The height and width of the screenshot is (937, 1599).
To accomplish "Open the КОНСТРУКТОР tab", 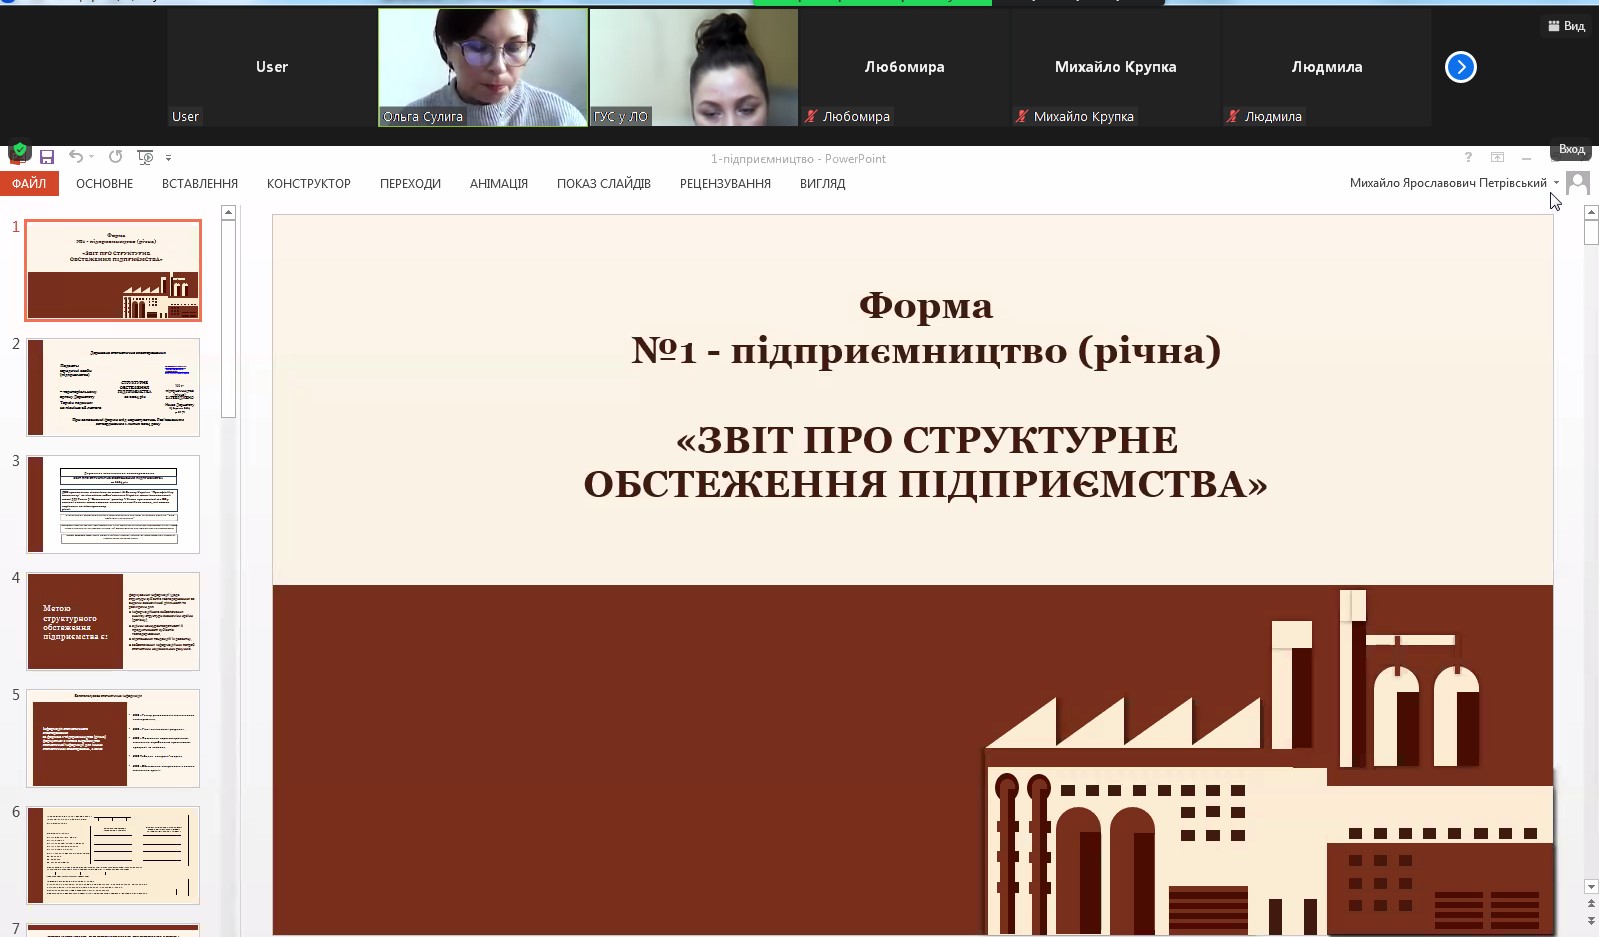I will [309, 184].
